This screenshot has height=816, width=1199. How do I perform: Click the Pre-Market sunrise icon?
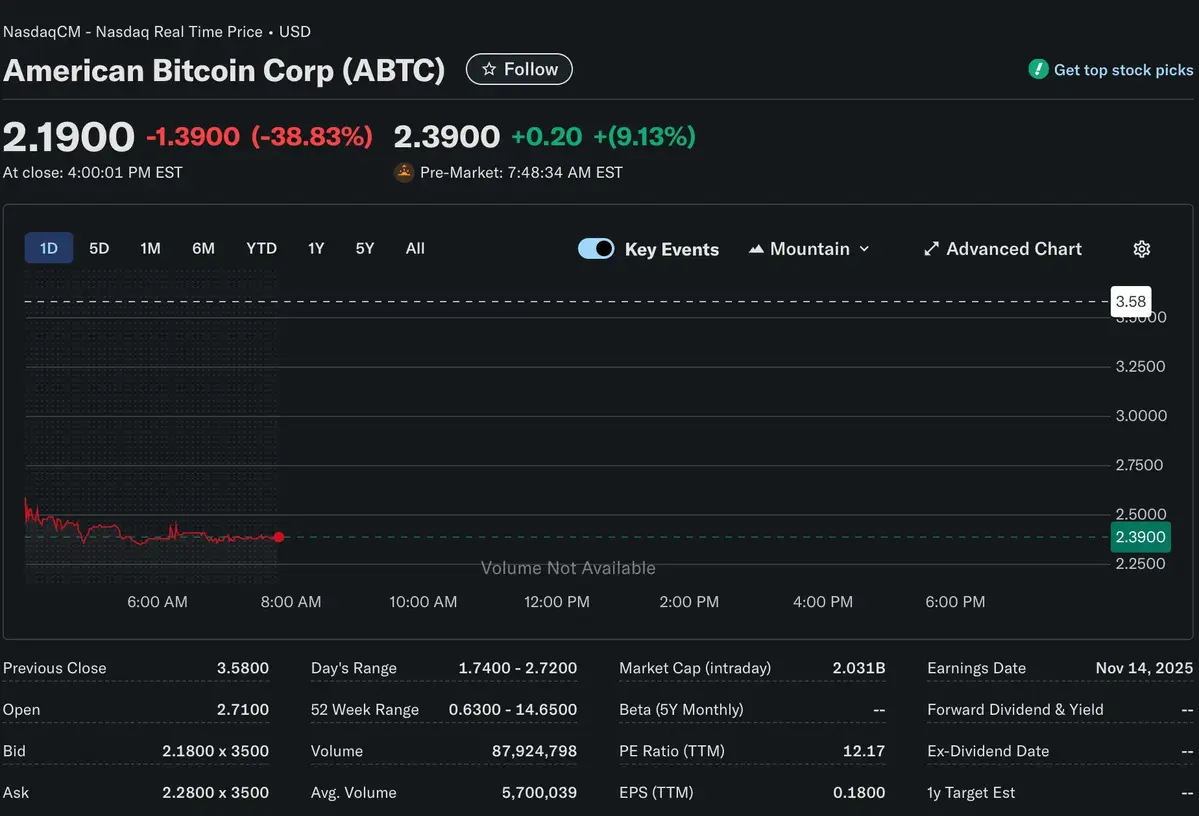pos(403,172)
